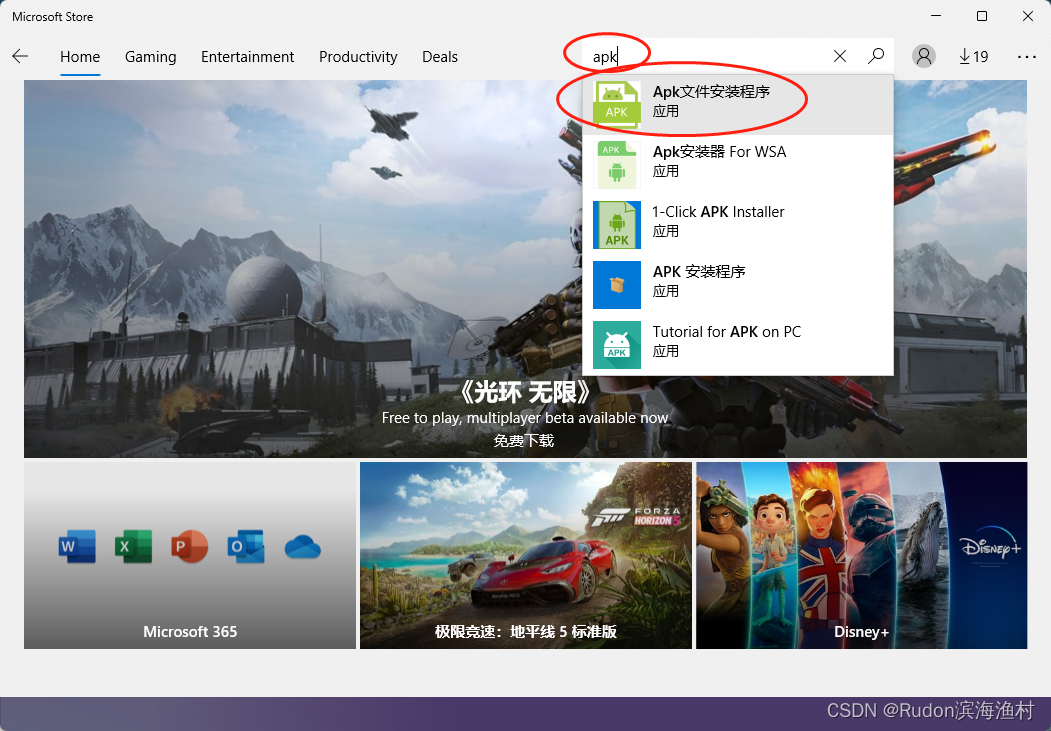Screen dimensions: 1051x731
Task: Open the Microsoft 365 label
Action: point(190,632)
